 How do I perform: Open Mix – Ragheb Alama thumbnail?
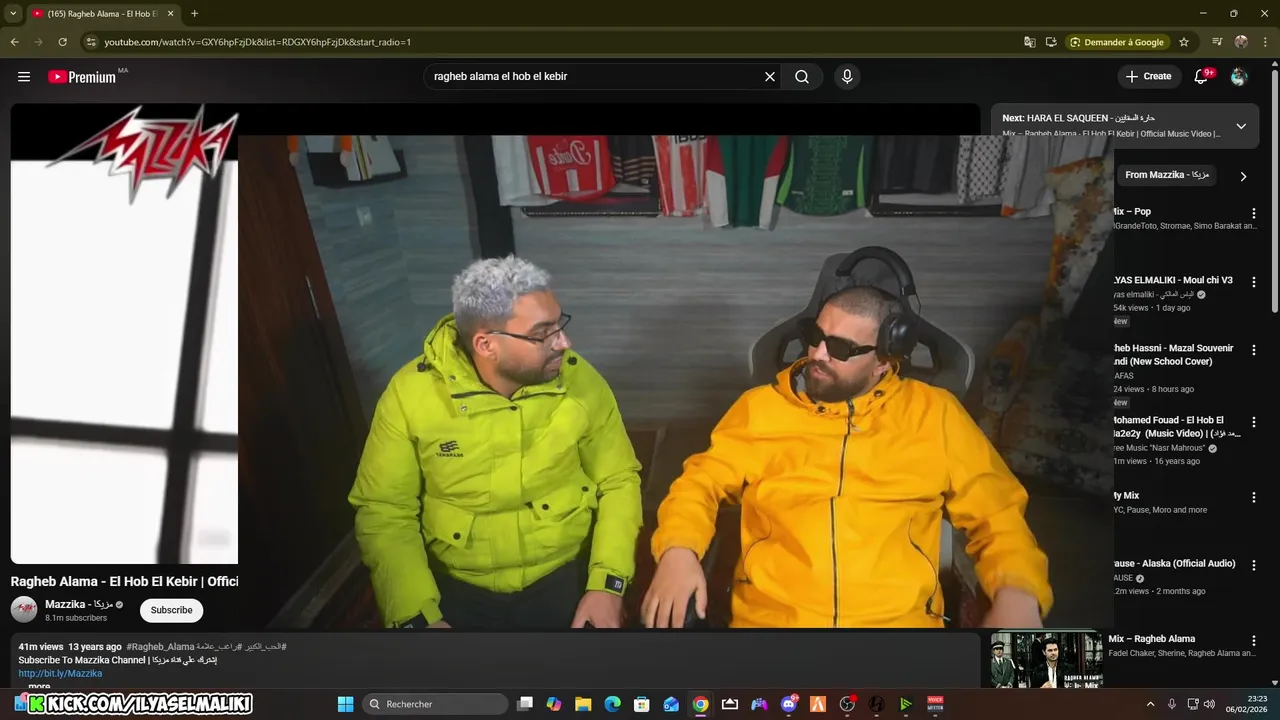click(1046, 660)
